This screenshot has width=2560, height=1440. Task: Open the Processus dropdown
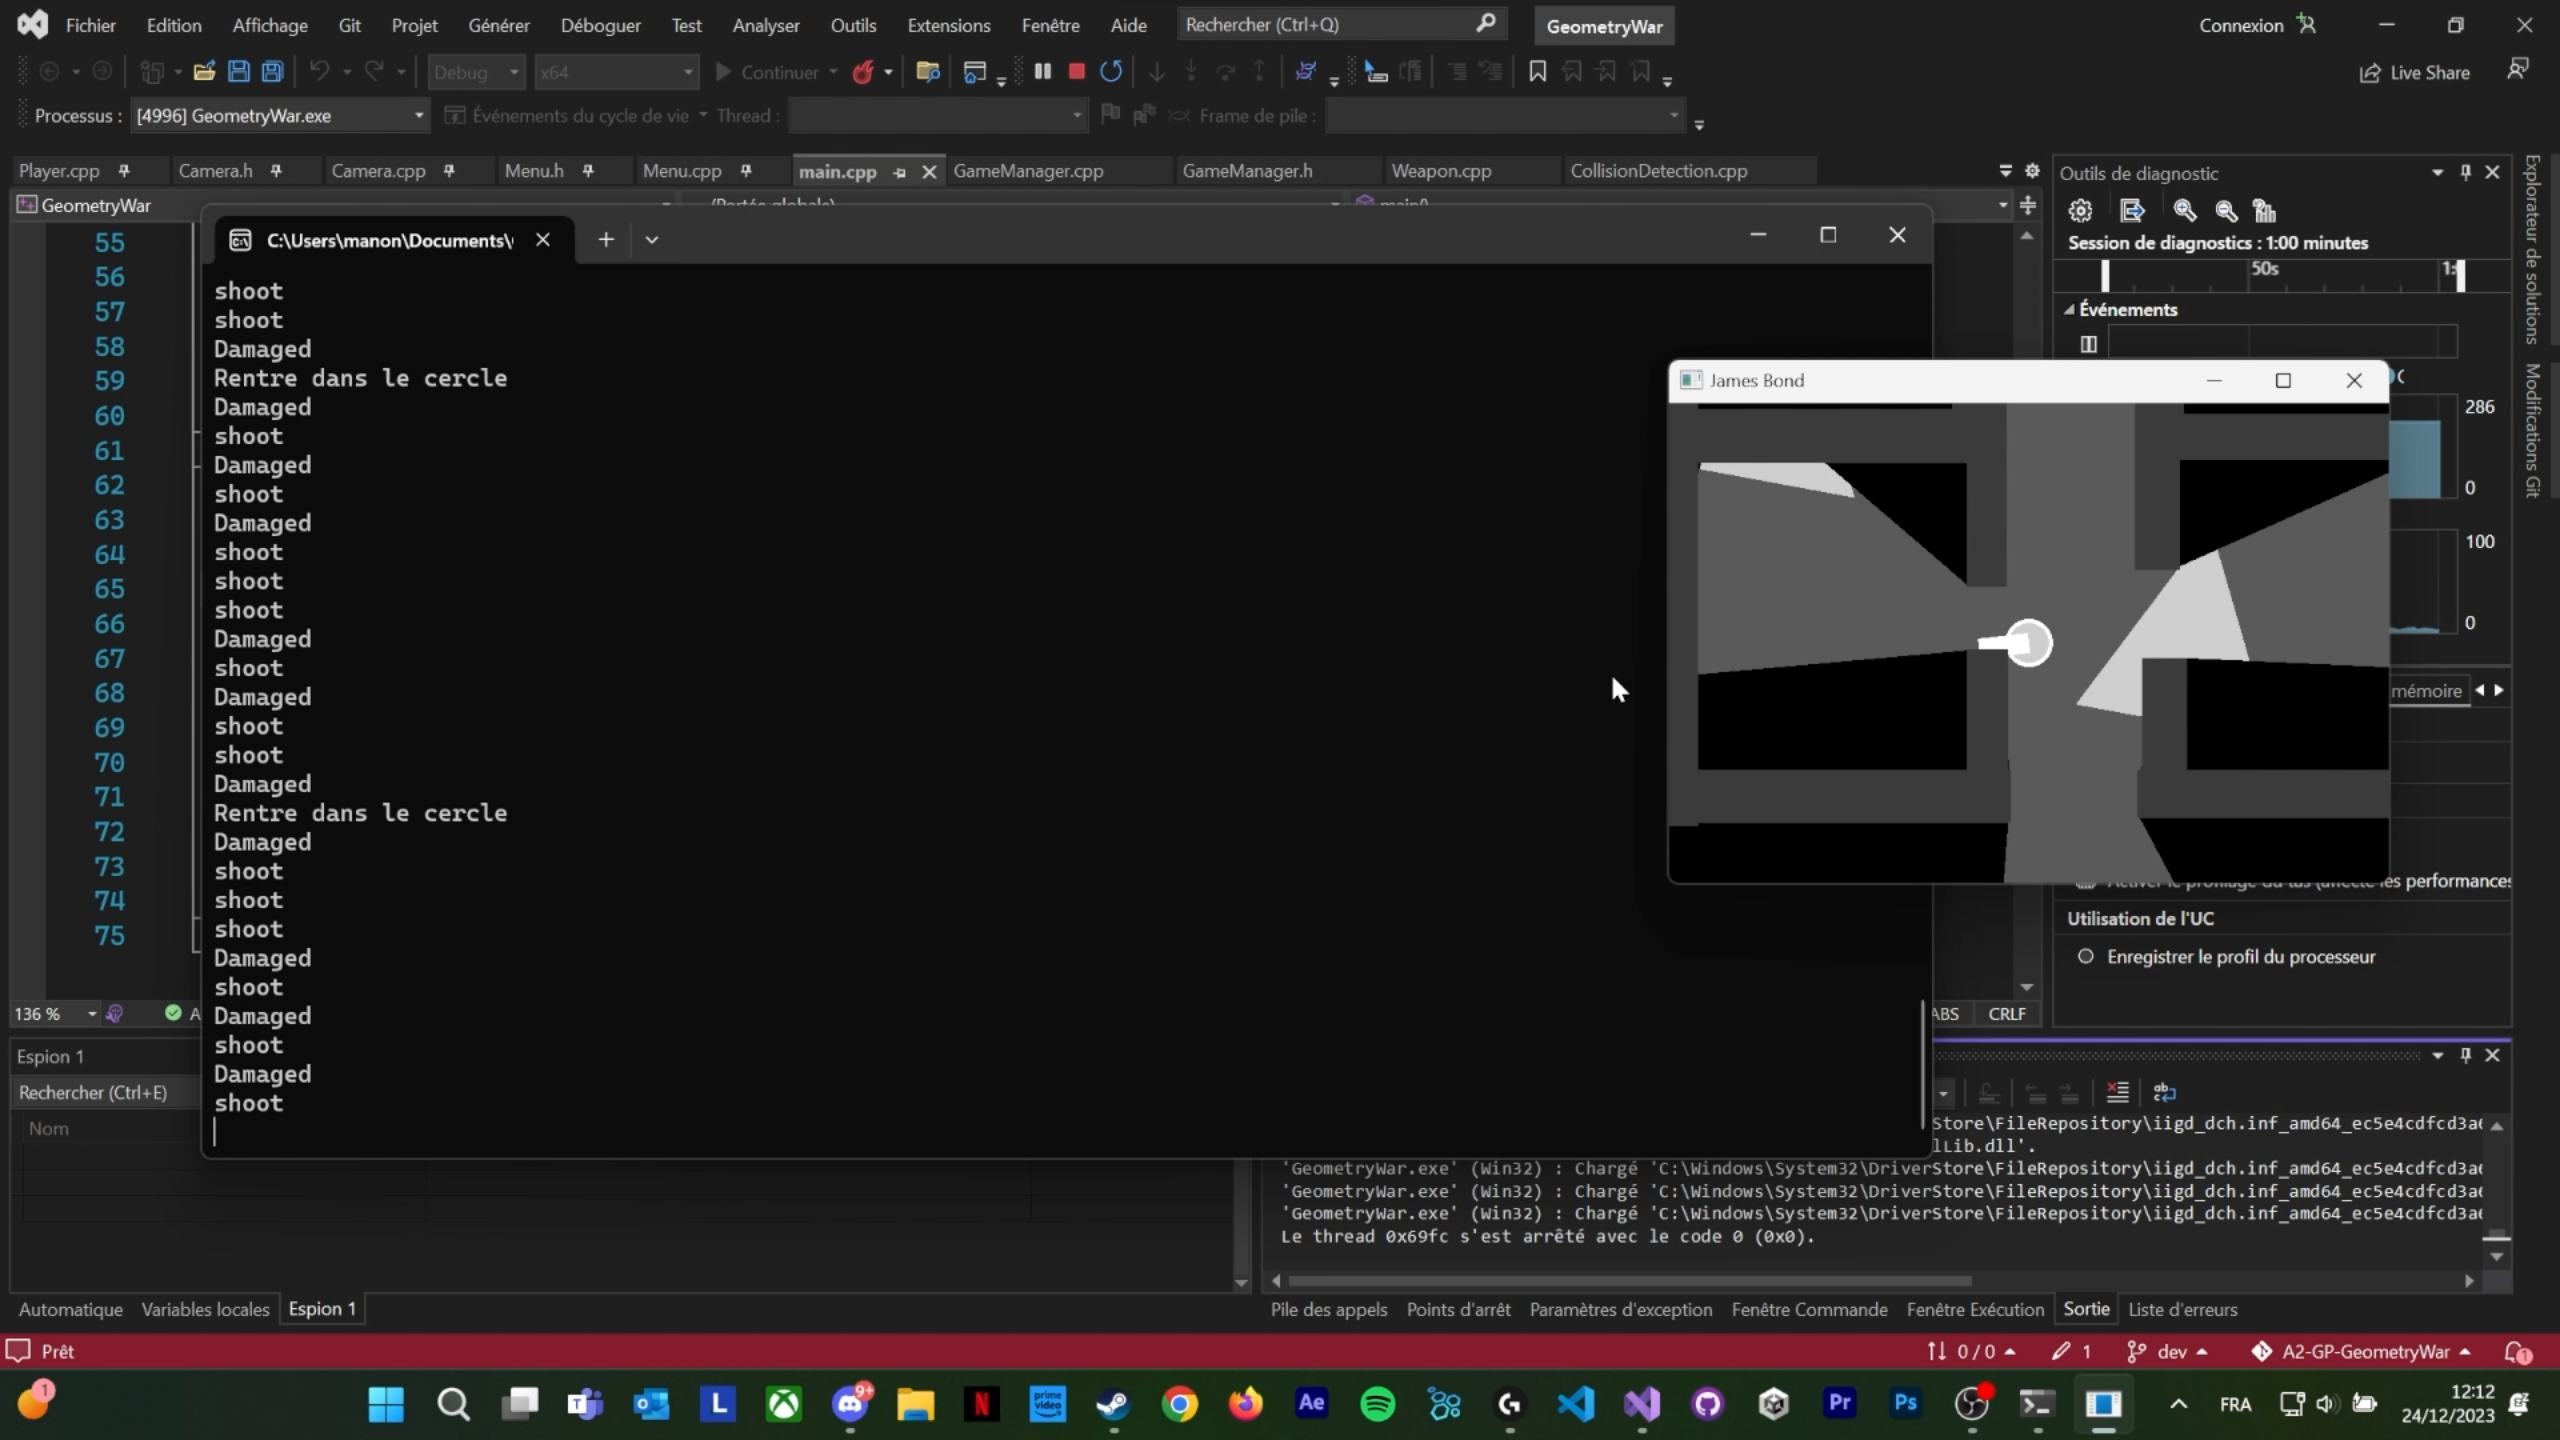pos(418,116)
